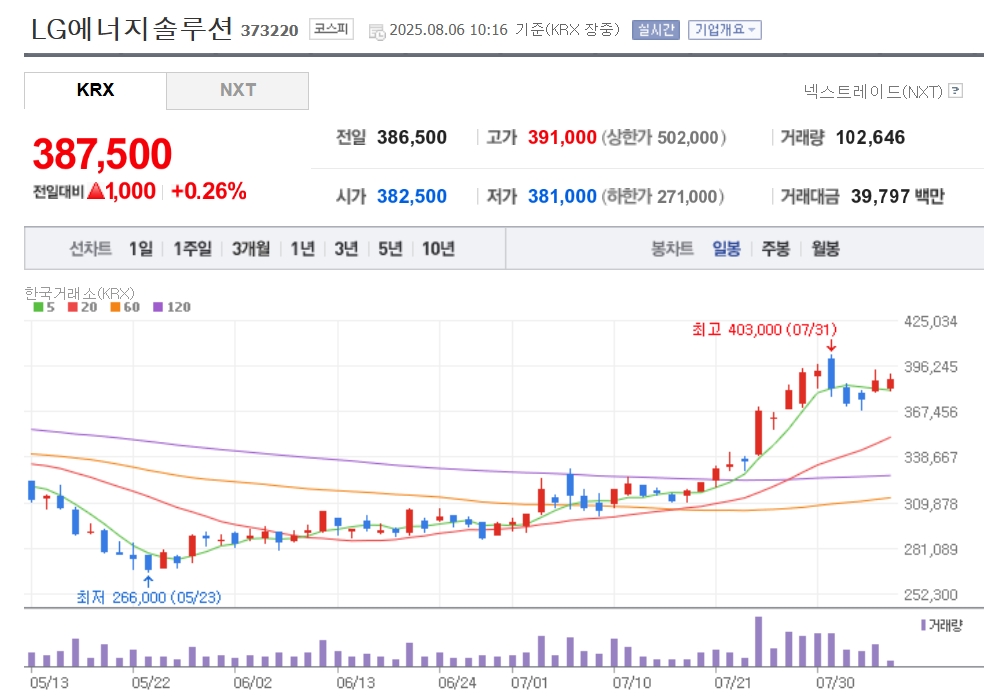Click the purple 120-day average legend square
The width and height of the screenshot is (984, 699).
pos(158,307)
